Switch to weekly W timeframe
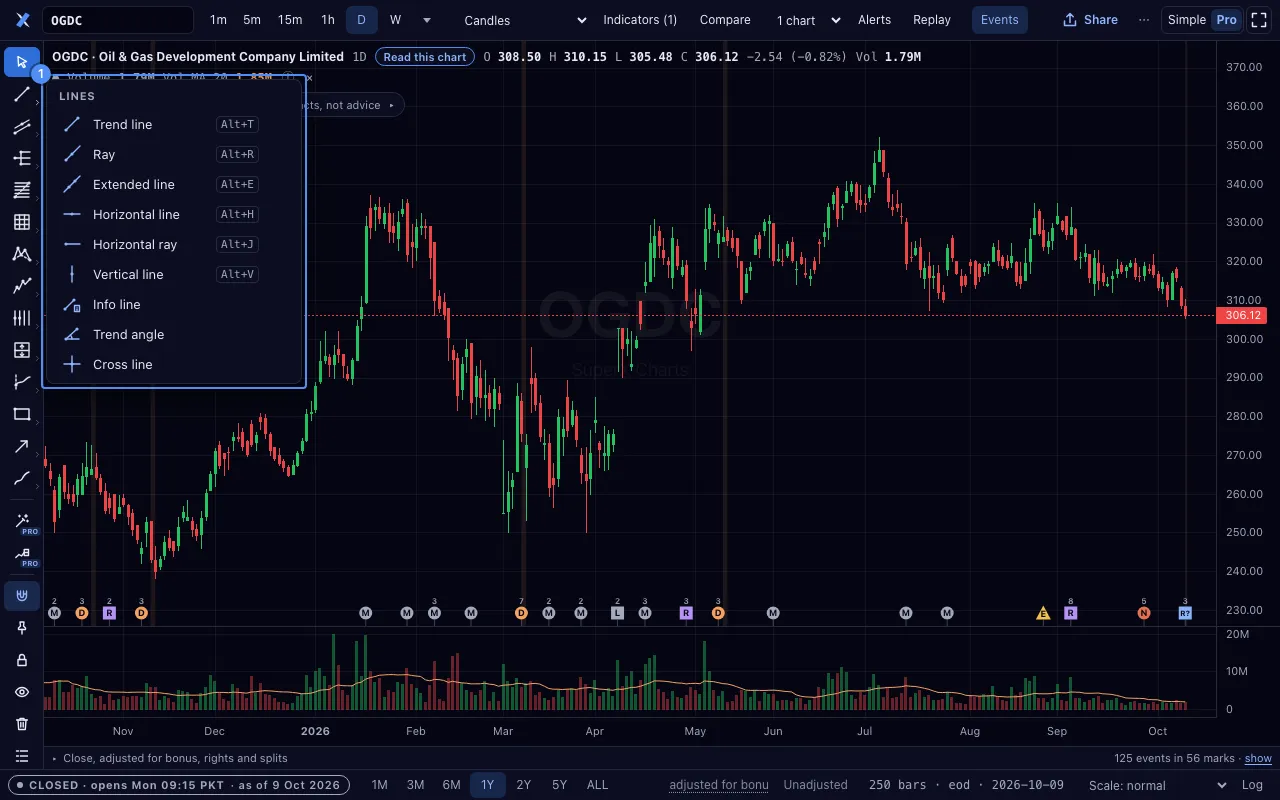 tap(396, 20)
